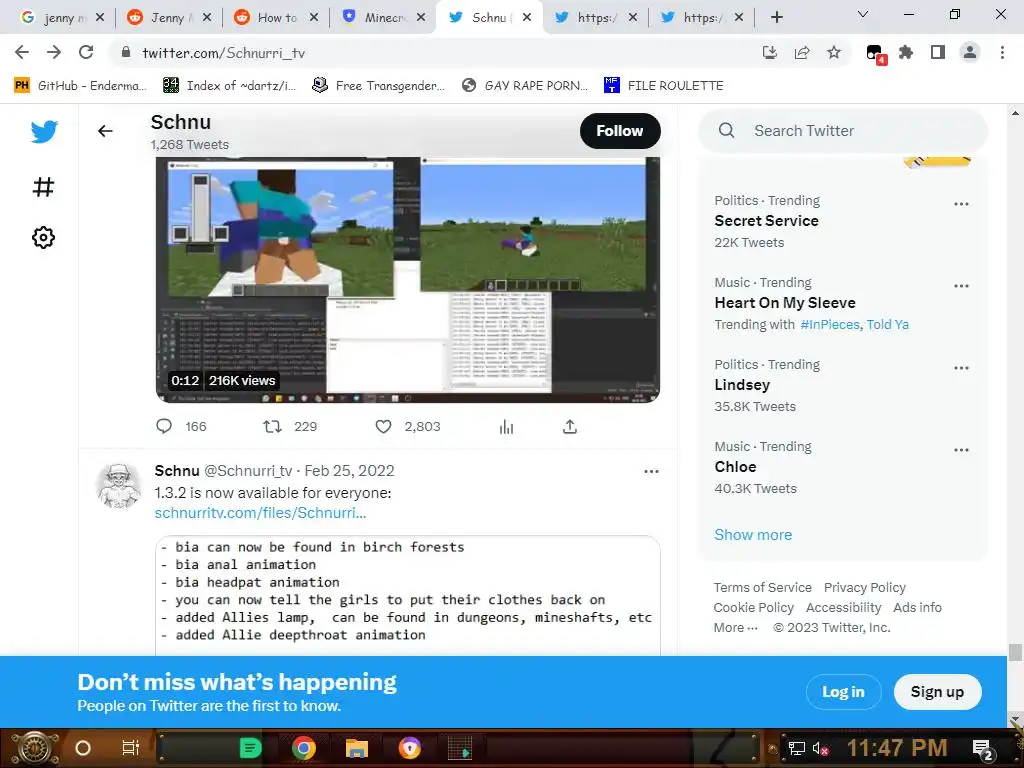Viewport: 1024px width, 768px height.
Task: Close the 'How to' tab
Action: 314,18
